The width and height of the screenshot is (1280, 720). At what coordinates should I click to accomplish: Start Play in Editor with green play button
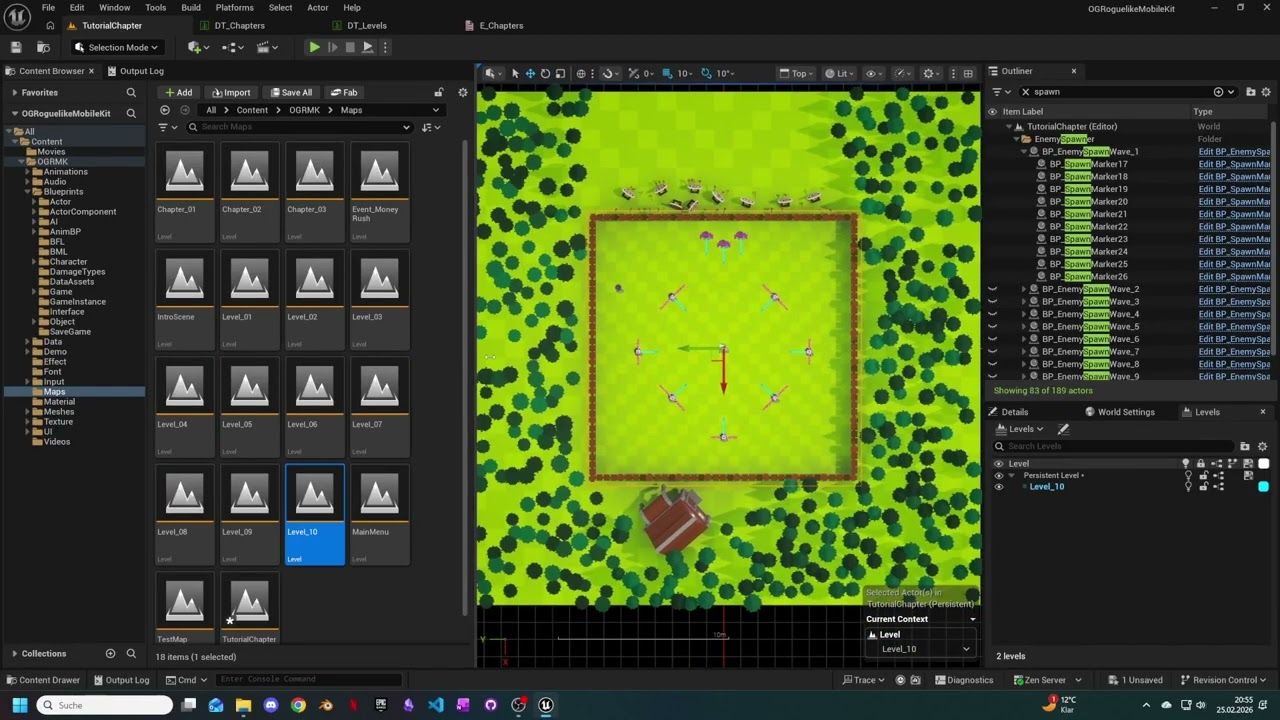coord(314,47)
